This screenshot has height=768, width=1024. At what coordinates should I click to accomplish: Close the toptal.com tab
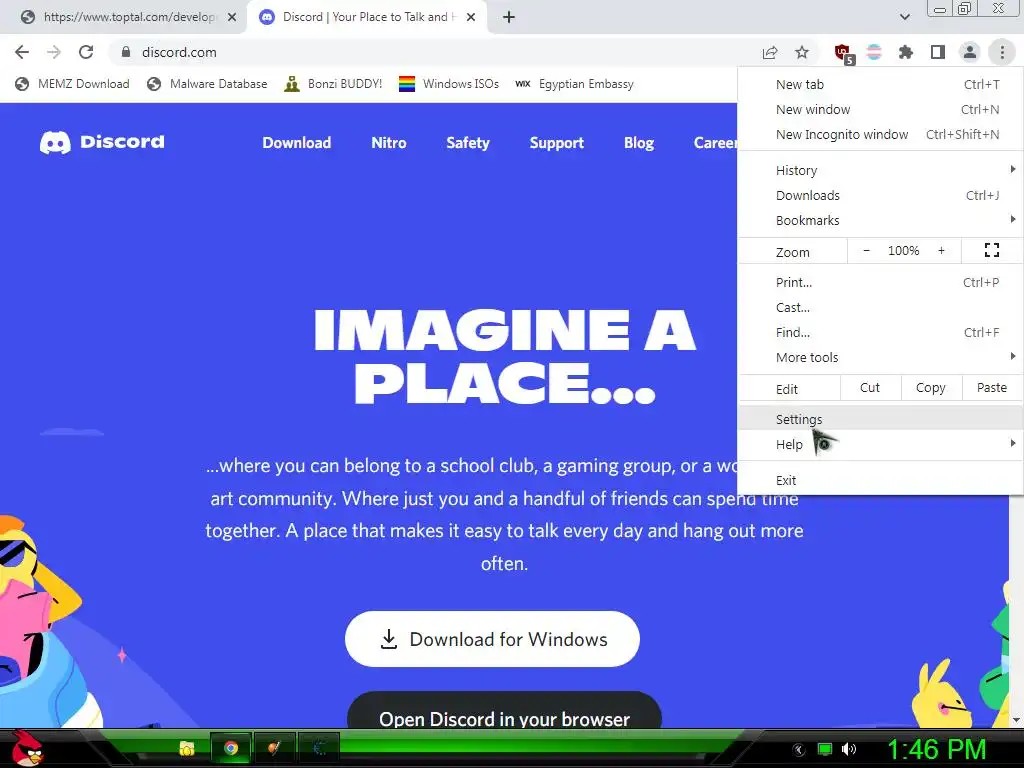click(232, 18)
